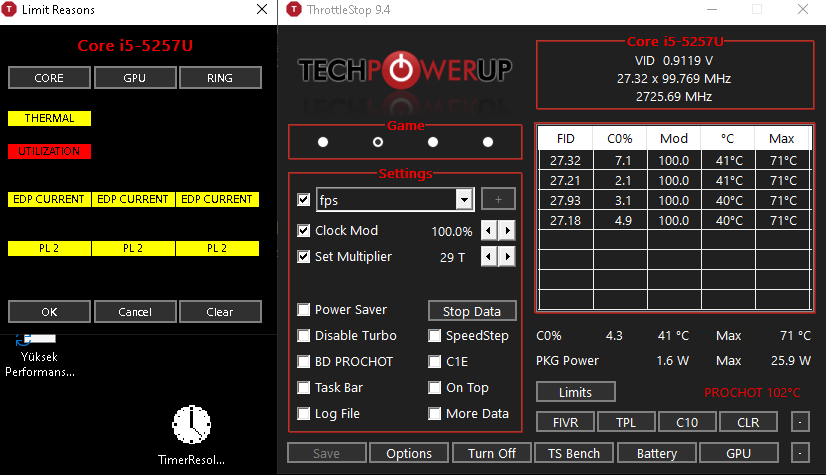Image resolution: width=826 pixels, height=475 pixels.
Task: Click the plus button beside the fps profile
Action: [498, 199]
